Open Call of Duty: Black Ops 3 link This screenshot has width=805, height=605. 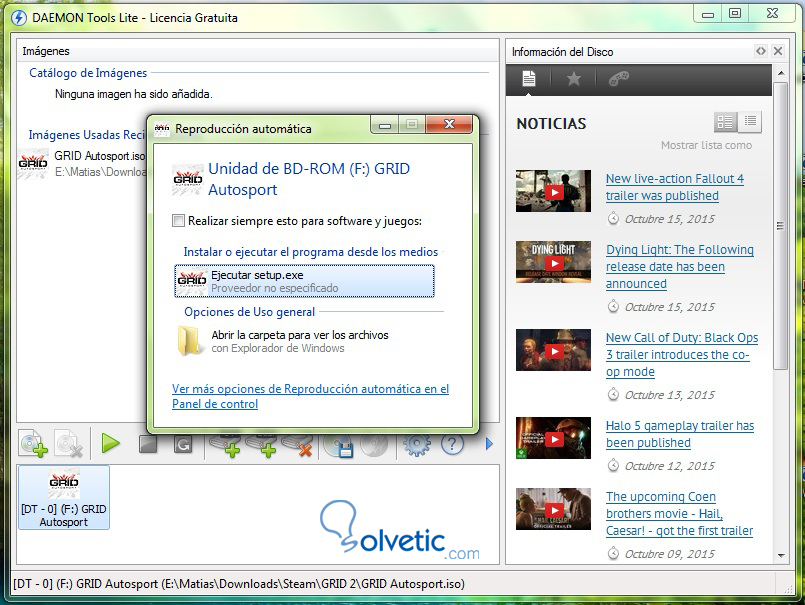[x=682, y=354]
